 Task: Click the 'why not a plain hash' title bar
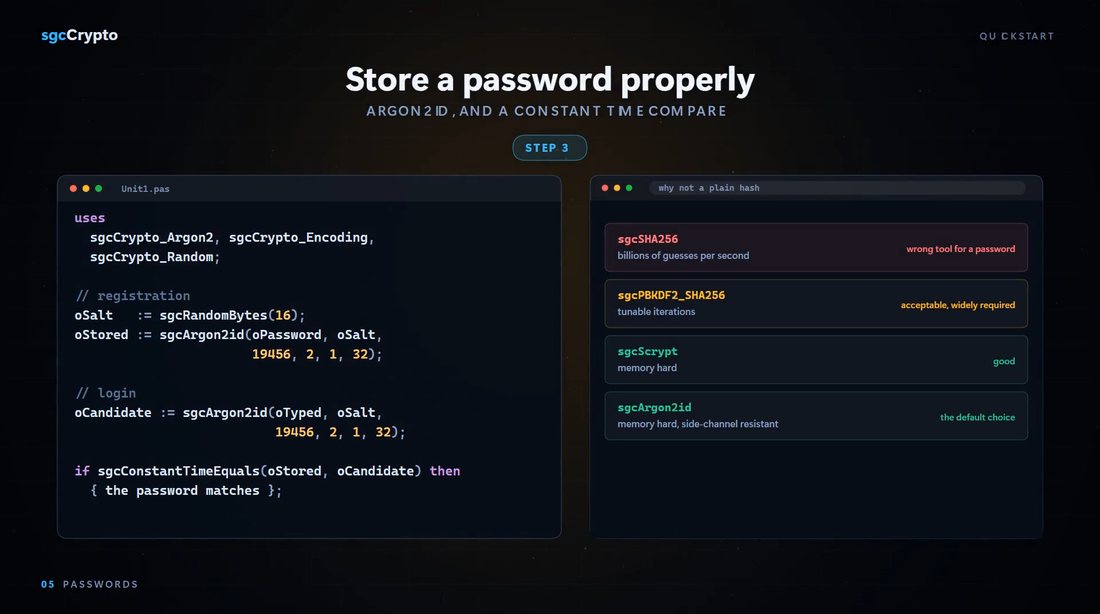pos(837,187)
